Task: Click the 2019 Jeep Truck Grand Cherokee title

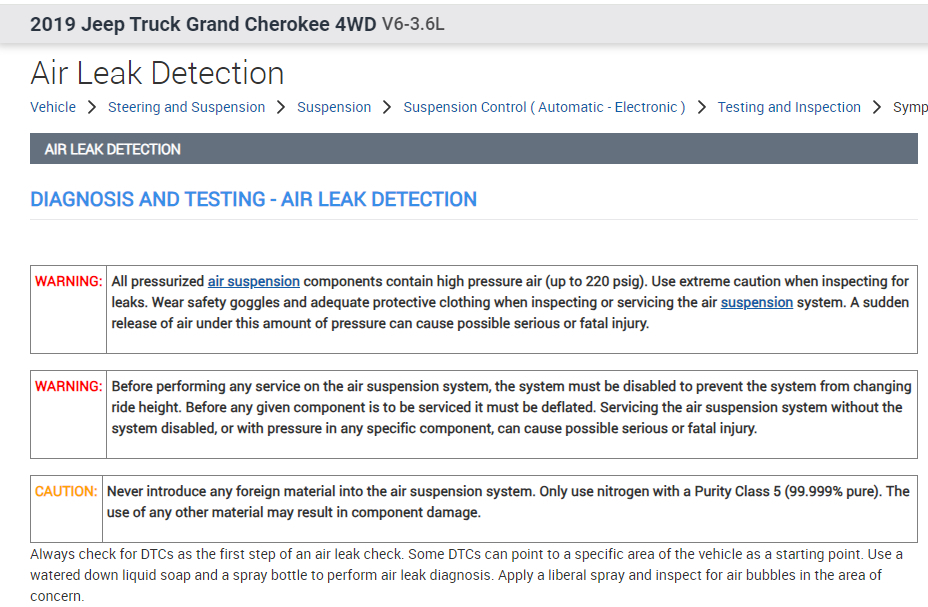Action: point(203,24)
